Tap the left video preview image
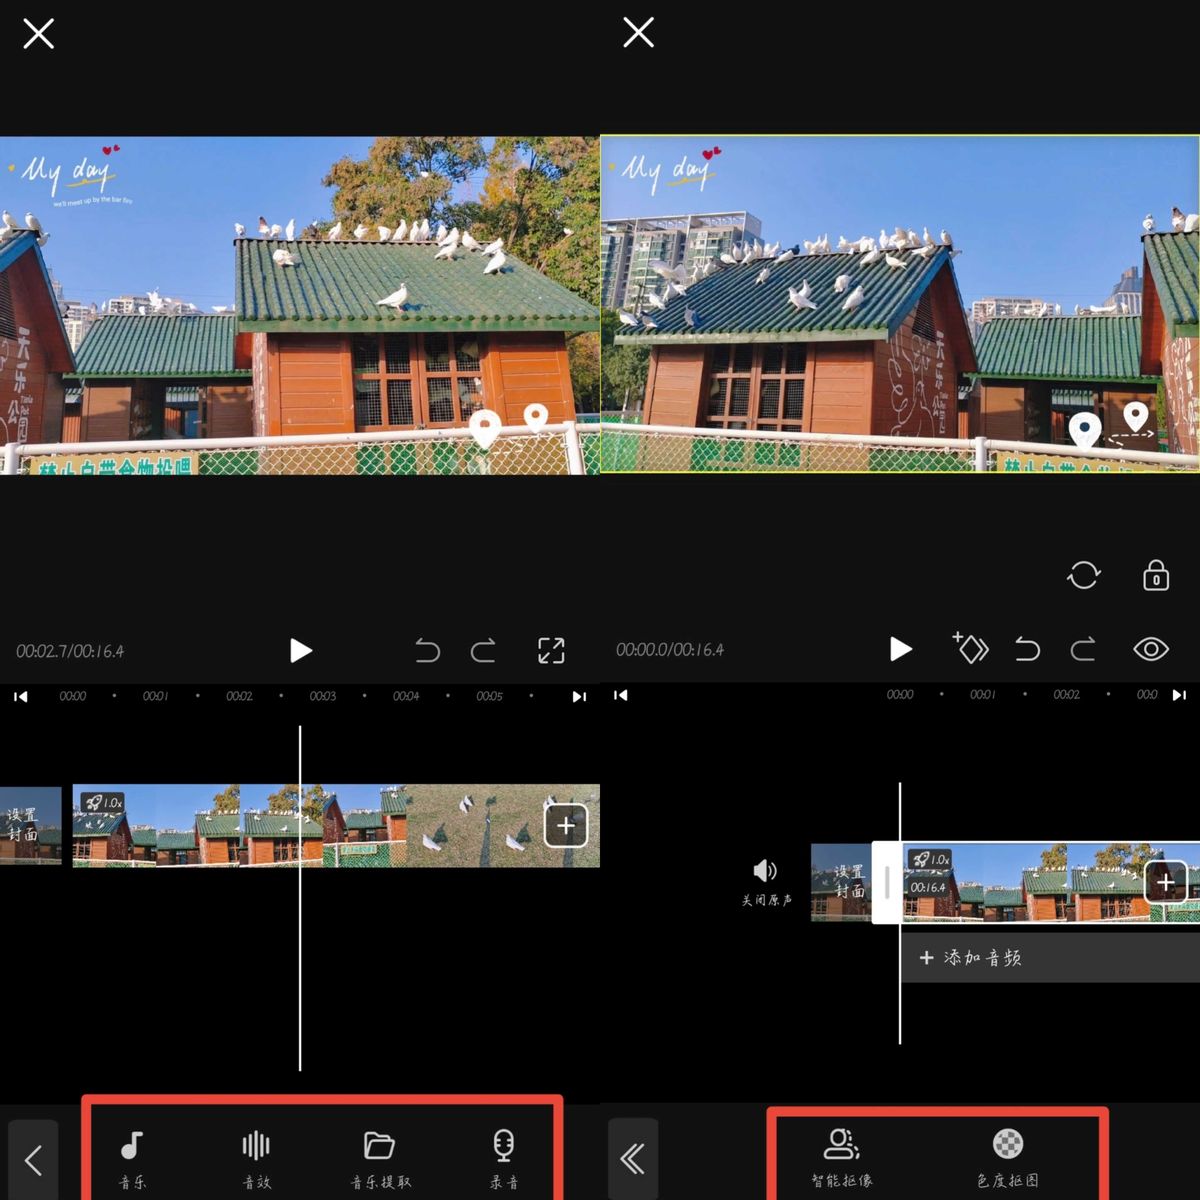Screen dimensions: 1200x1200 [300, 305]
